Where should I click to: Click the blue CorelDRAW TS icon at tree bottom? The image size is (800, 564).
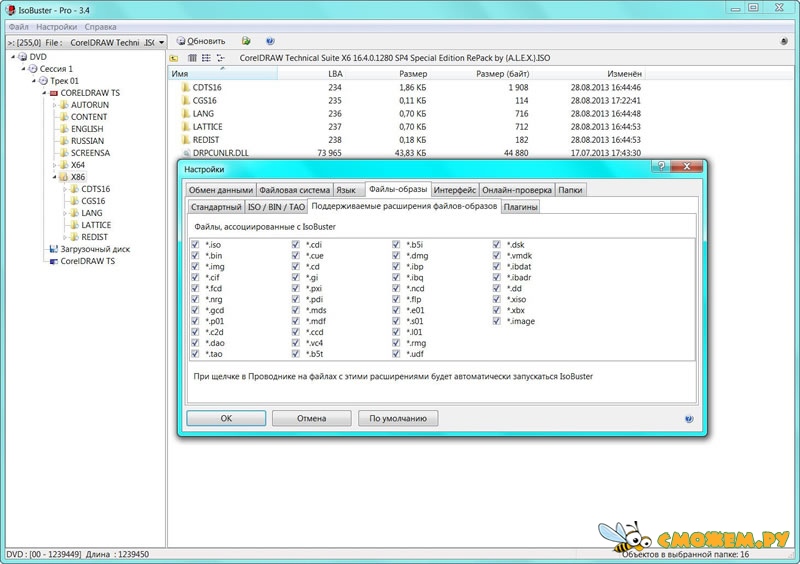[x=53, y=261]
